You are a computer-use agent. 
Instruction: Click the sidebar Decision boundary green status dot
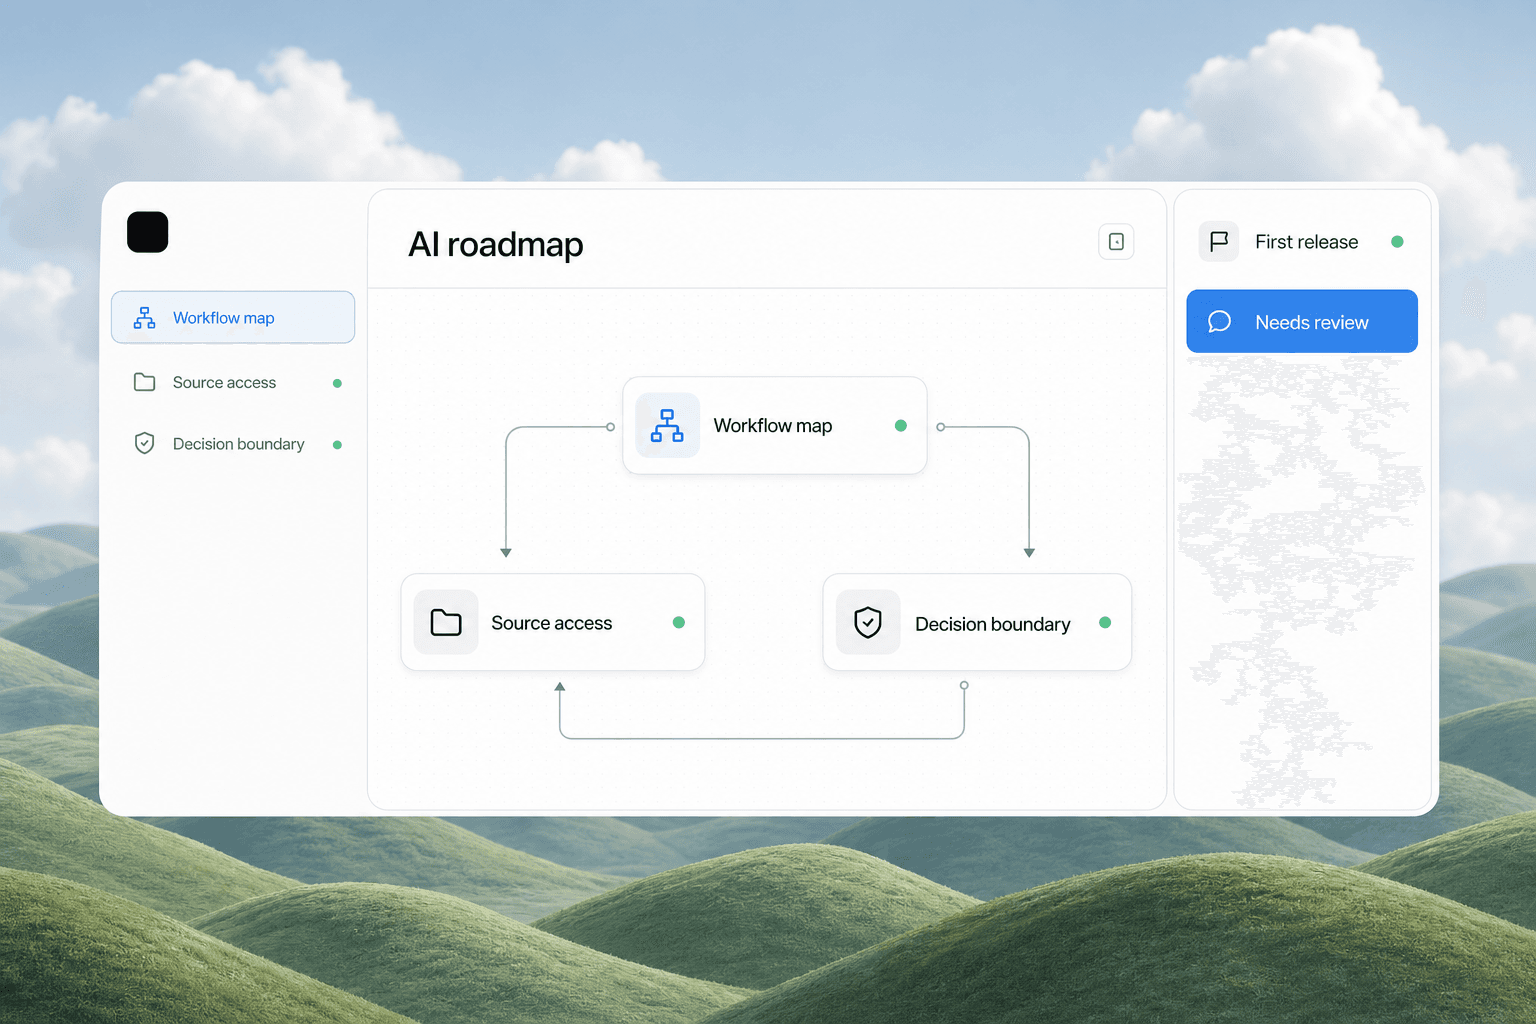click(x=337, y=445)
